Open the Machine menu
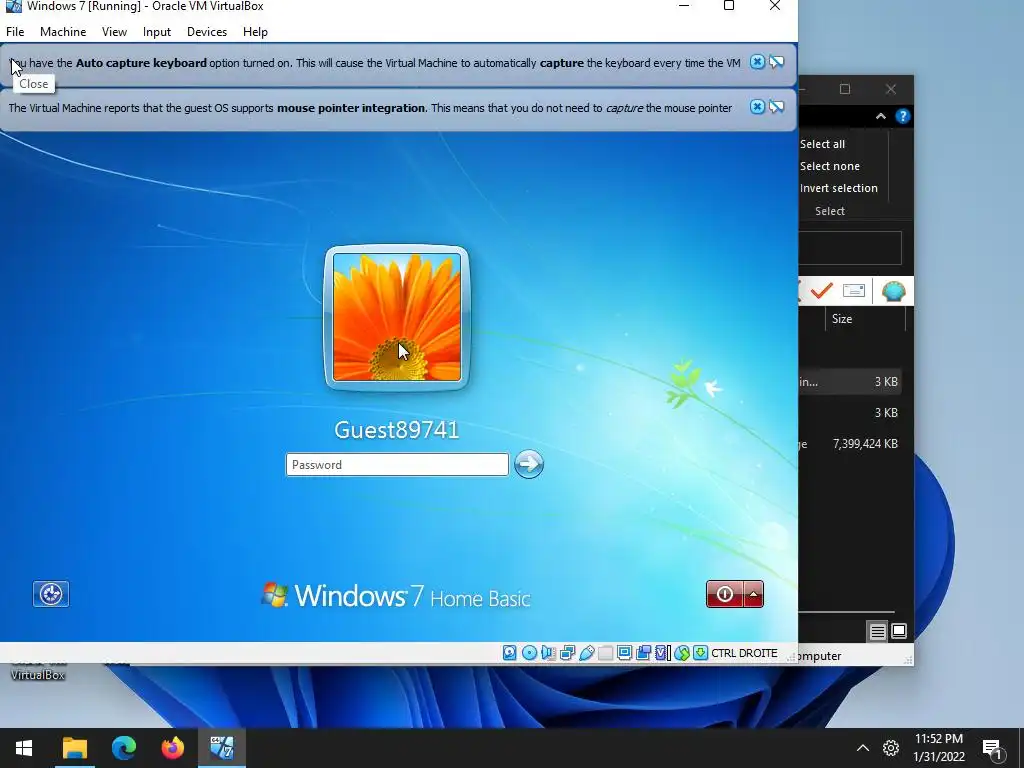Viewport: 1024px width, 768px height. [63, 32]
